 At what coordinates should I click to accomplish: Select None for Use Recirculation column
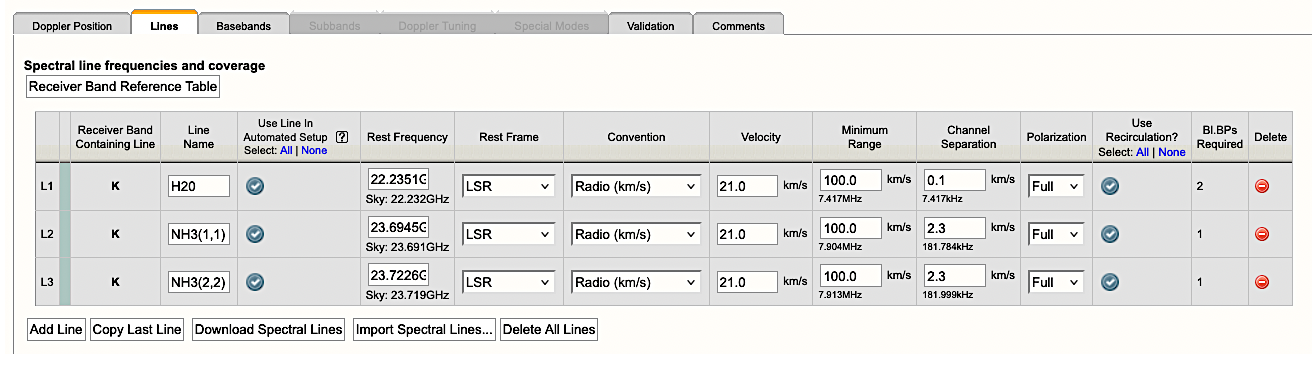(1172, 152)
